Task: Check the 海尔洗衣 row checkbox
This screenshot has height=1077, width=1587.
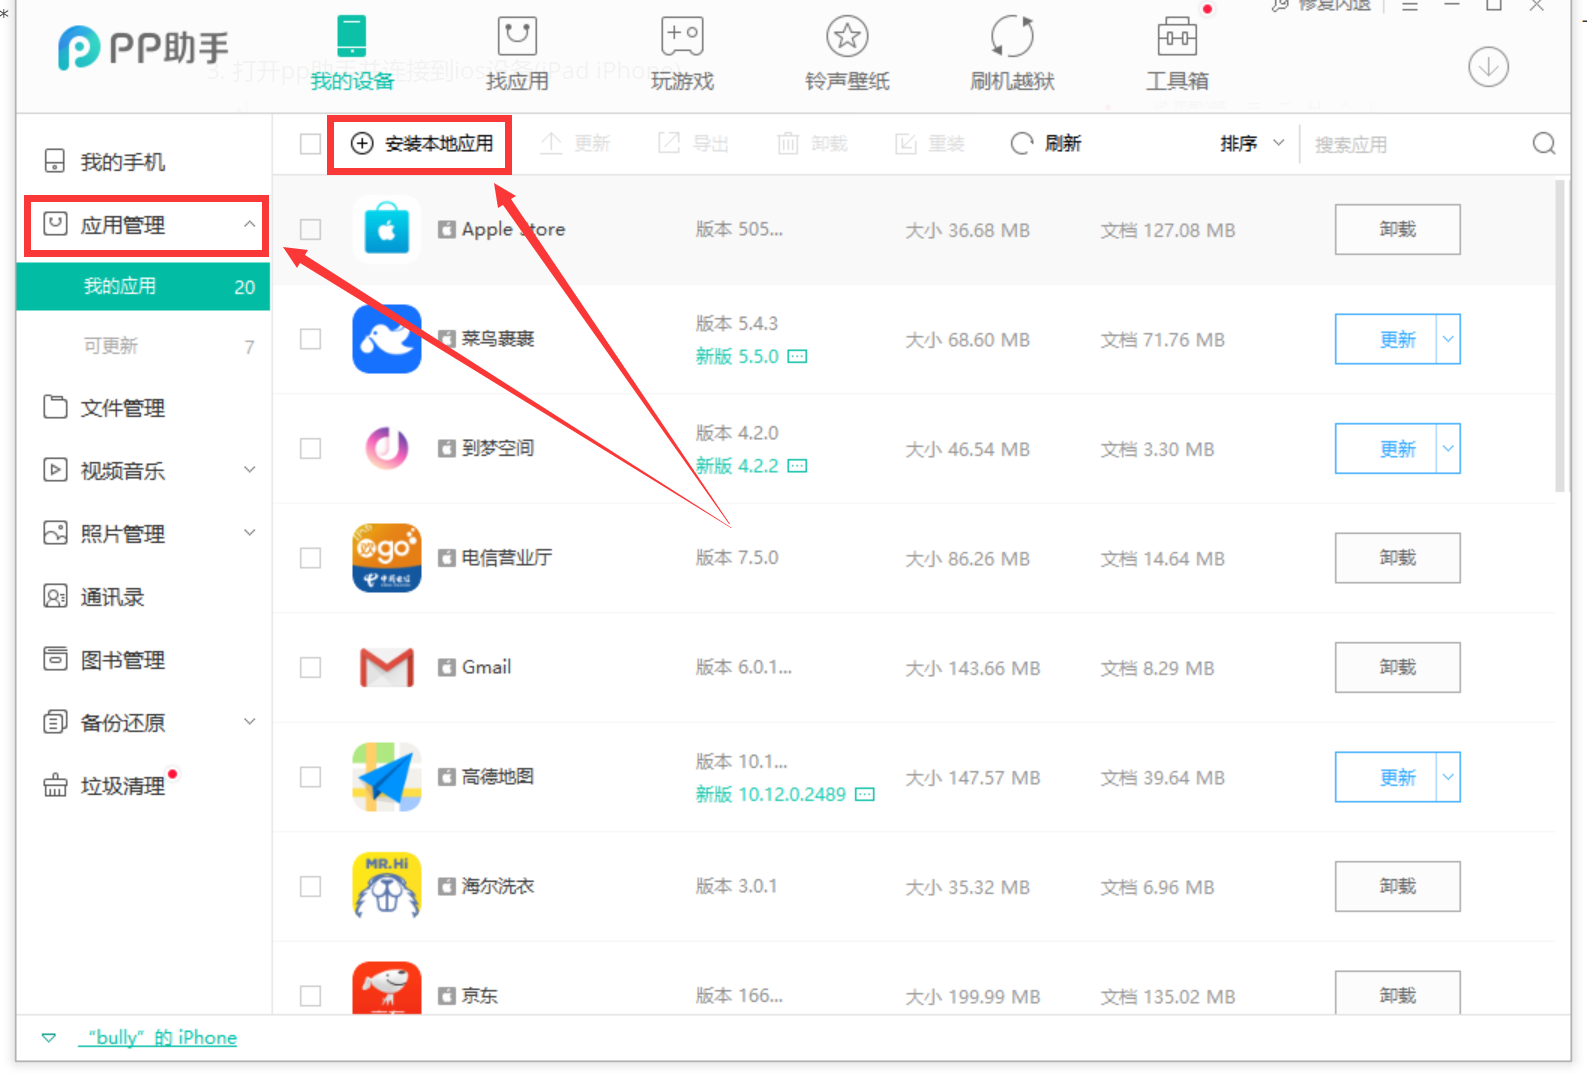Action: click(x=311, y=886)
